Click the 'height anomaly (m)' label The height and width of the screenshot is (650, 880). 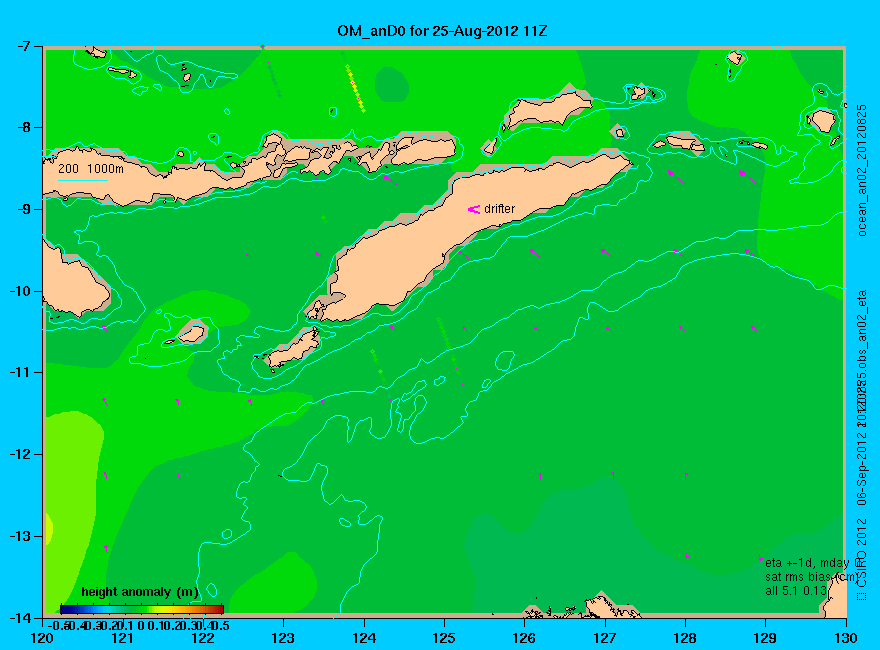click(x=140, y=592)
